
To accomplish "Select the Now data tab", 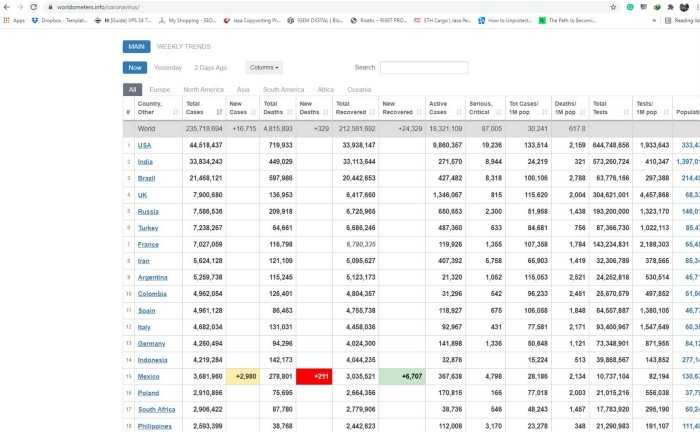I will (135, 67).
